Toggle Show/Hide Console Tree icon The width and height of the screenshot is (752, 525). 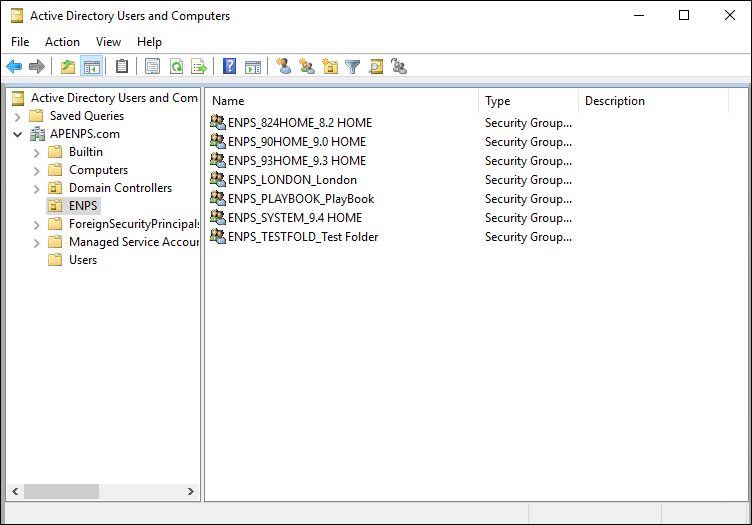pyautogui.click(x=92, y=66)
